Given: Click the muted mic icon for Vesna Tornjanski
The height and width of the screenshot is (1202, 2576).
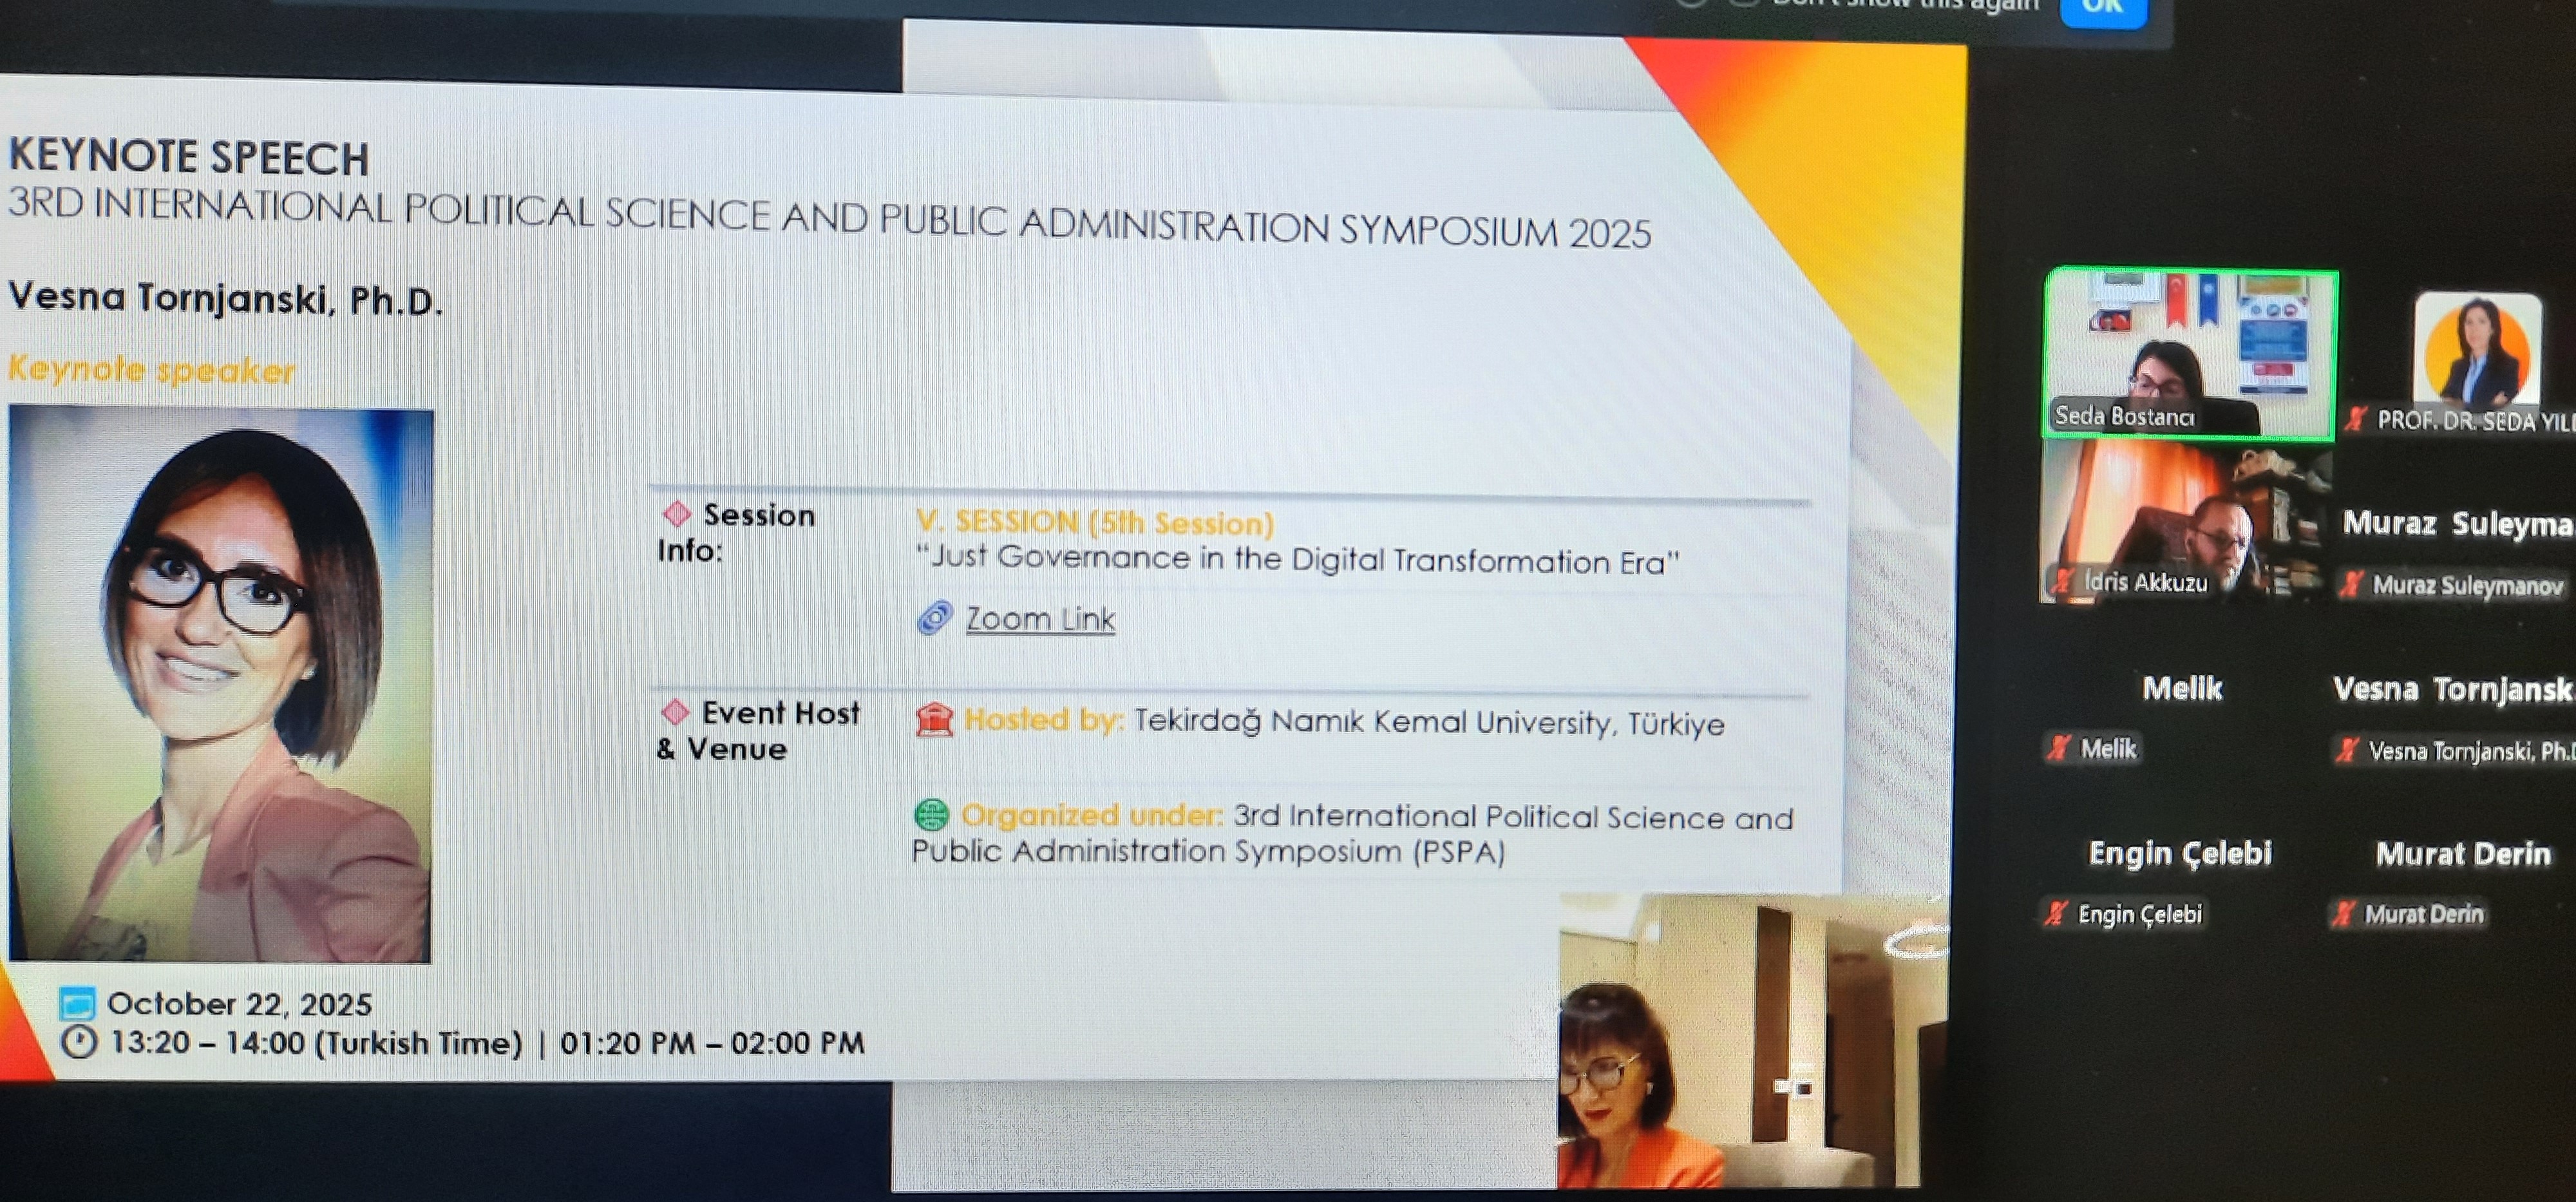Looking at the screenshot, I should [x=2347, y=750].
